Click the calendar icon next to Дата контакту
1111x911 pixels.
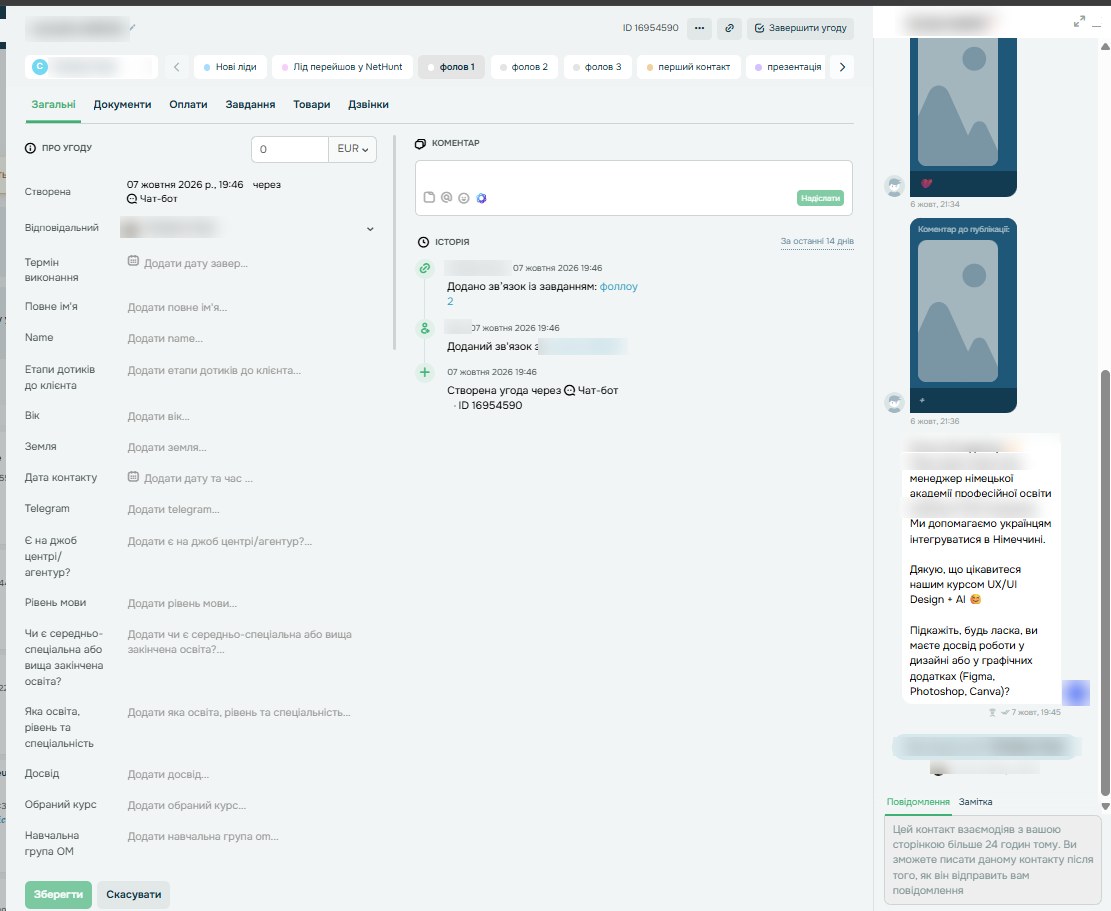[x=133, y=477]
